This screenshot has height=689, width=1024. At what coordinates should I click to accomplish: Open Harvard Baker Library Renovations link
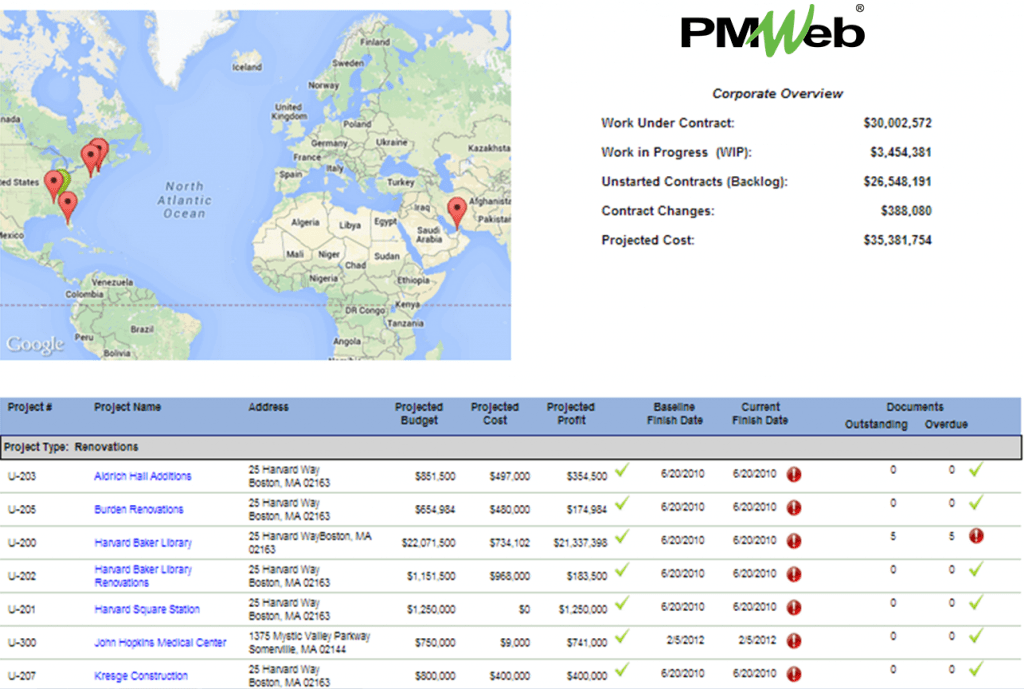click(x=143, y=576)
